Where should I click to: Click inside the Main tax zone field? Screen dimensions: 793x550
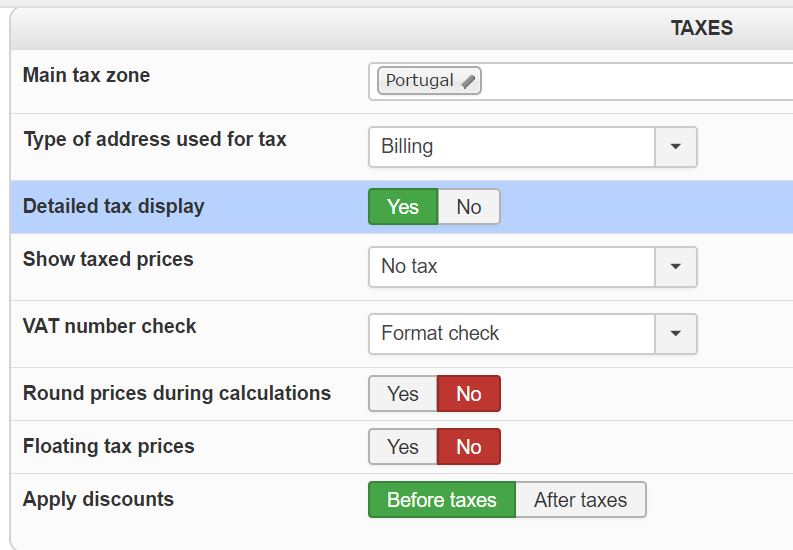[581, 81]
